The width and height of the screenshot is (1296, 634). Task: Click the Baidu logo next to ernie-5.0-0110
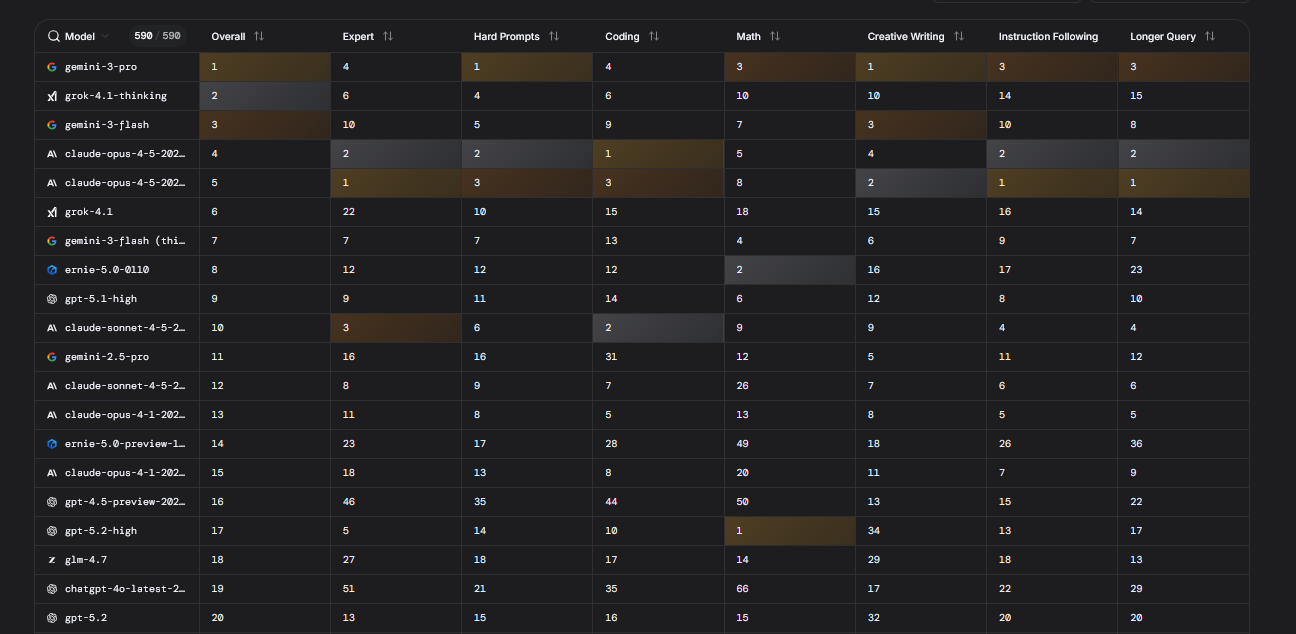52,270
